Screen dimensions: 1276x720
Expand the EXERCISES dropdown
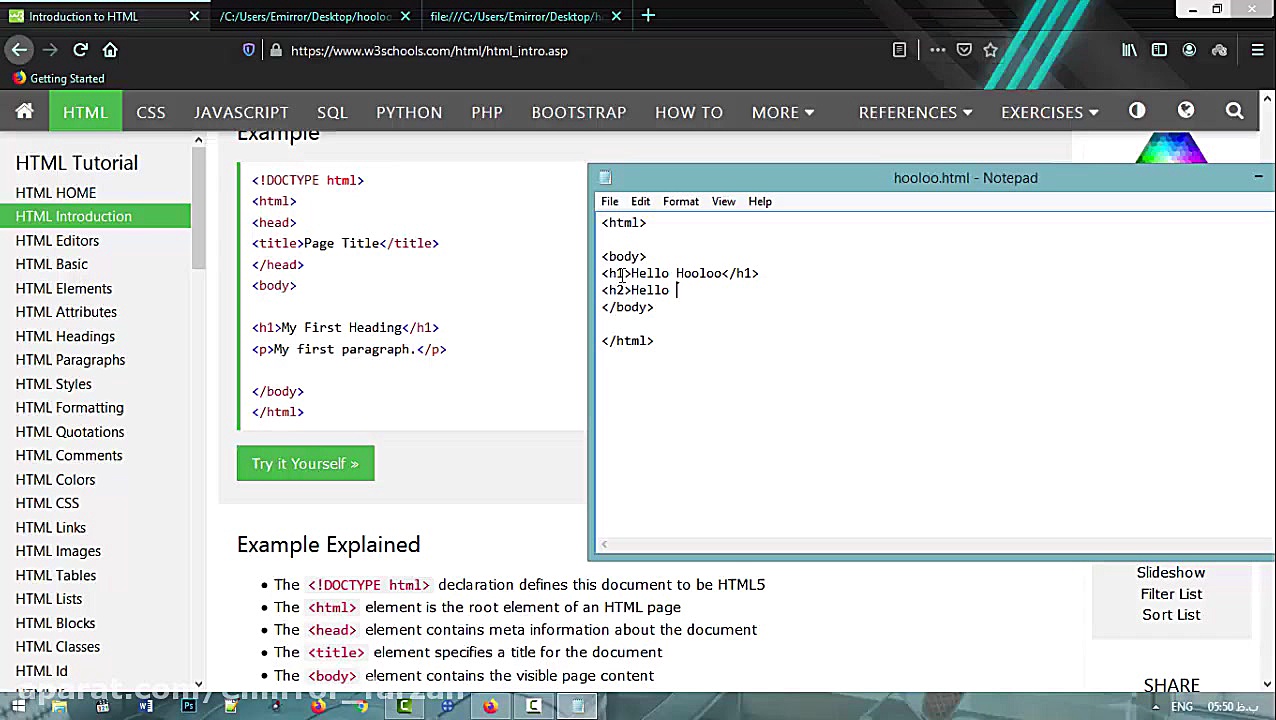[x=1049, y=112]
